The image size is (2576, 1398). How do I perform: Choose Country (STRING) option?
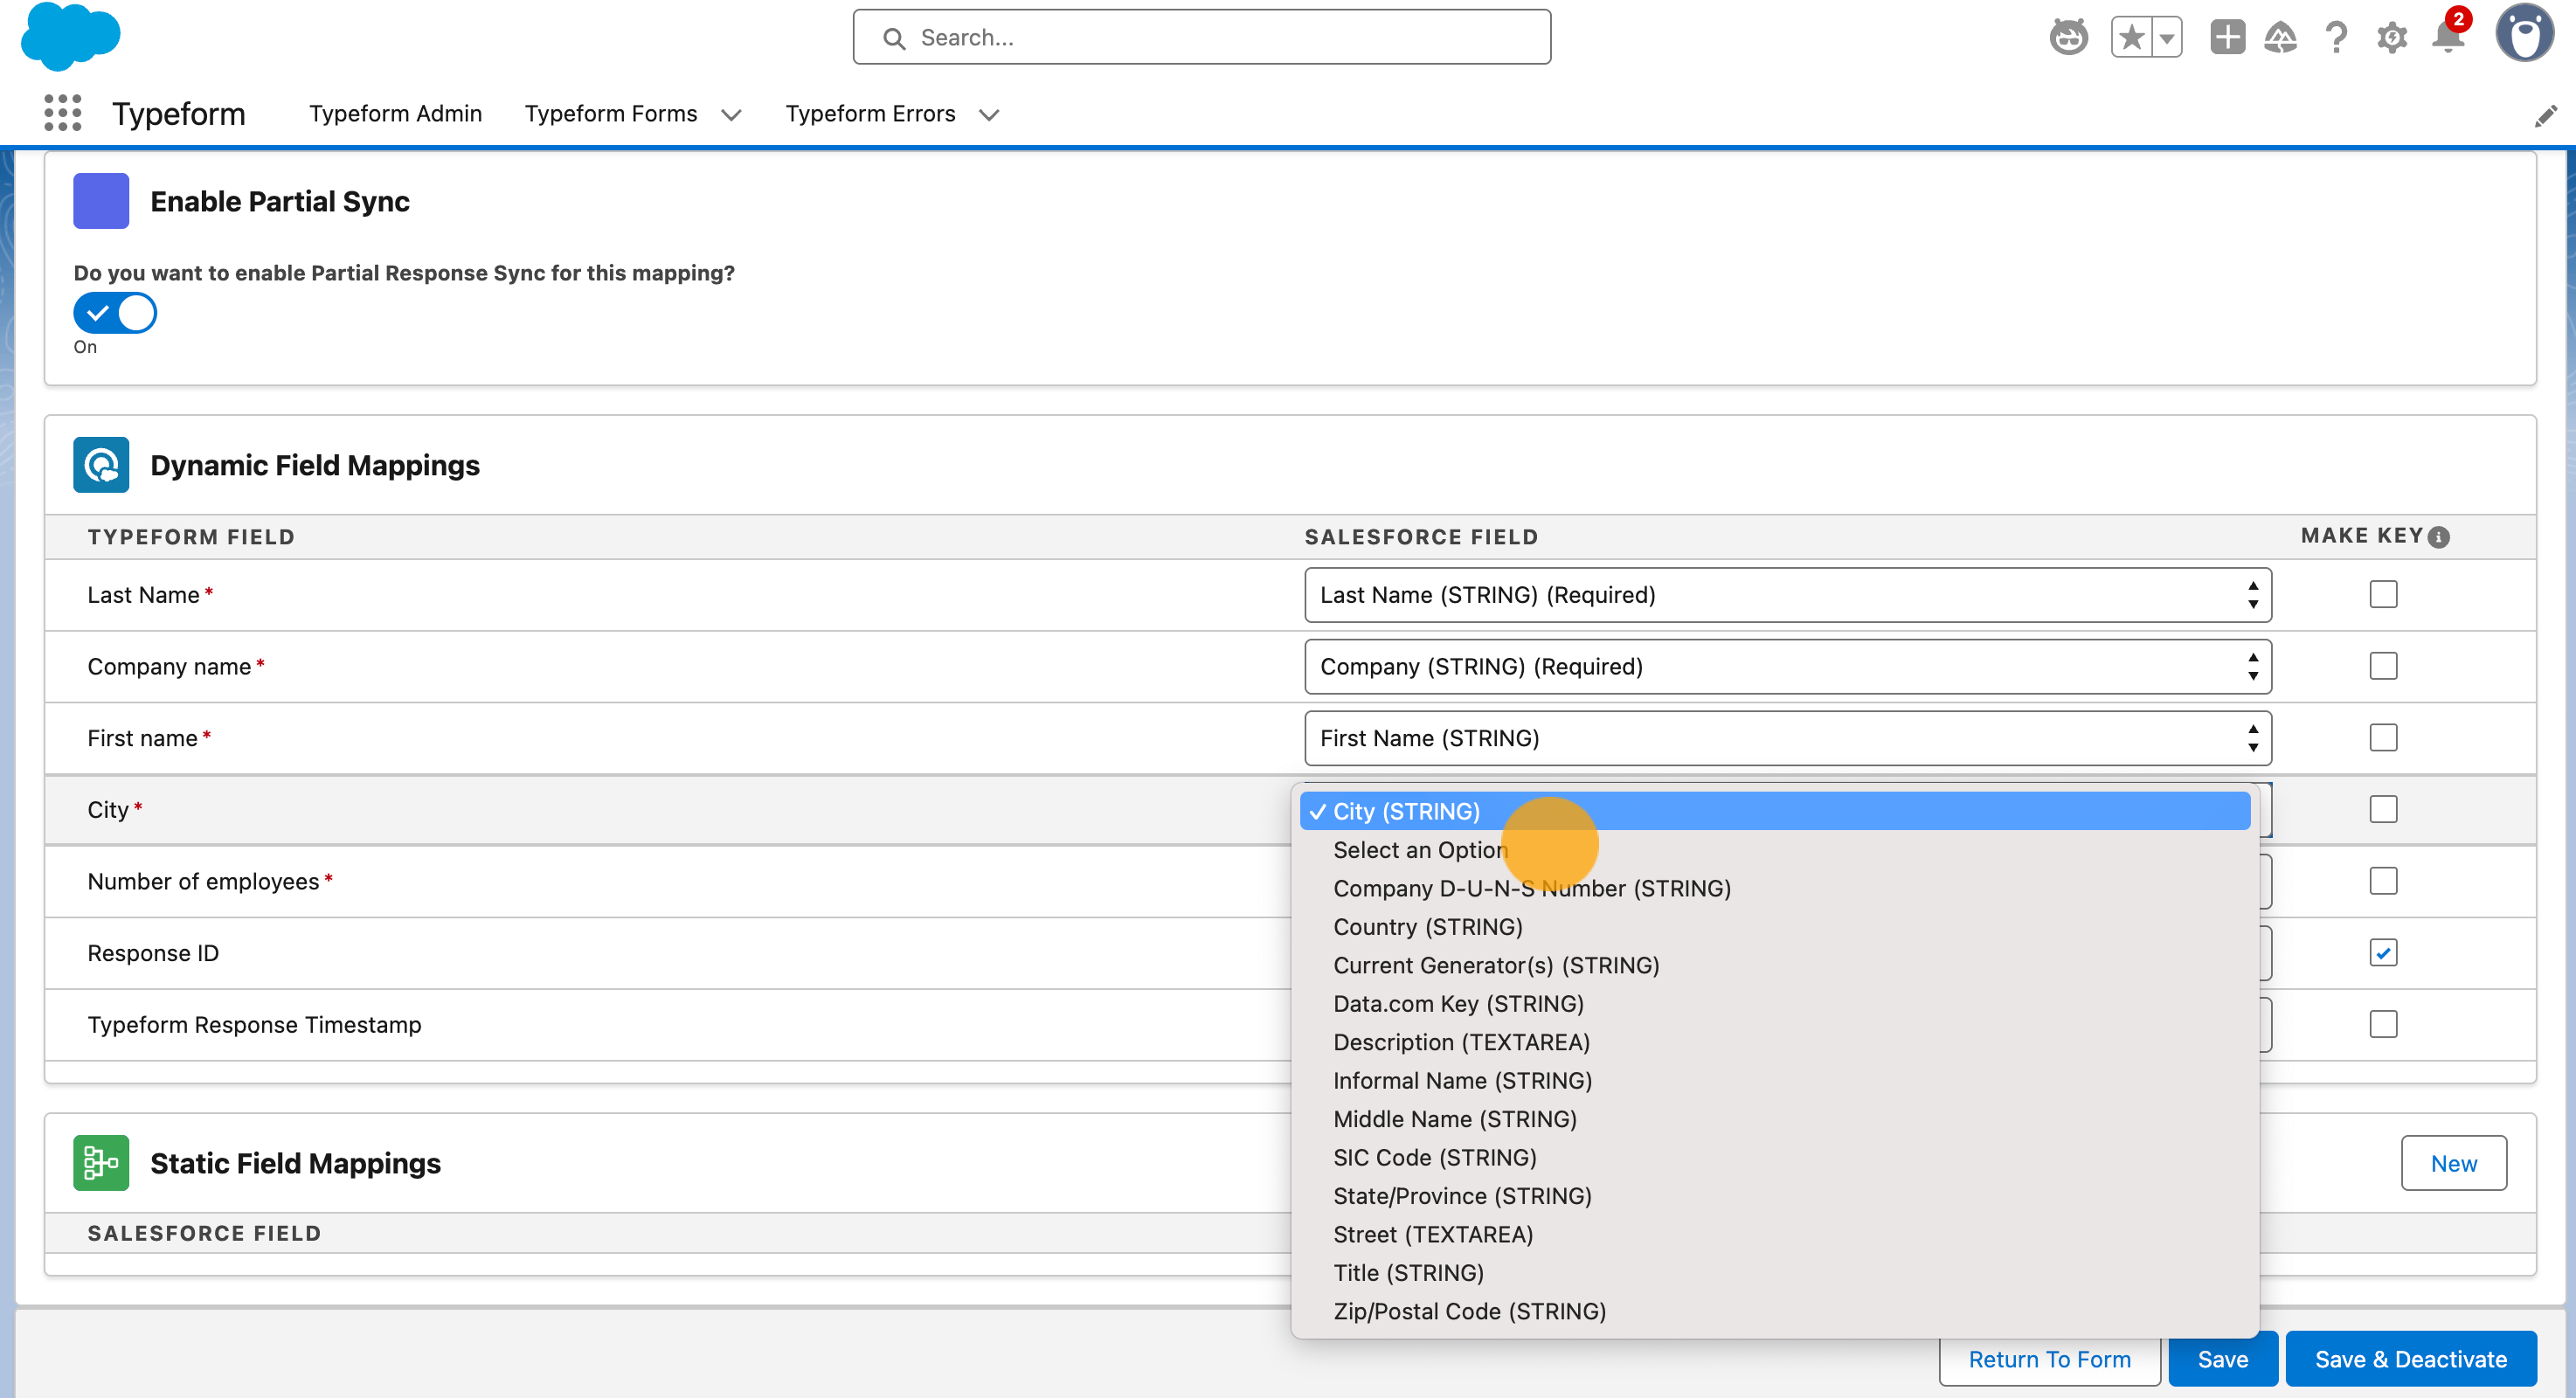pyautogui.click(x=1775, y=927)
